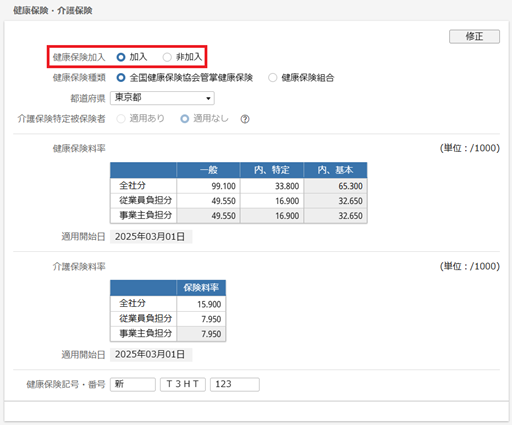The image size is (512, 425).
Task: Click 従業員負担分 内、特定 rate 16.900
Action: coord(271,201)
